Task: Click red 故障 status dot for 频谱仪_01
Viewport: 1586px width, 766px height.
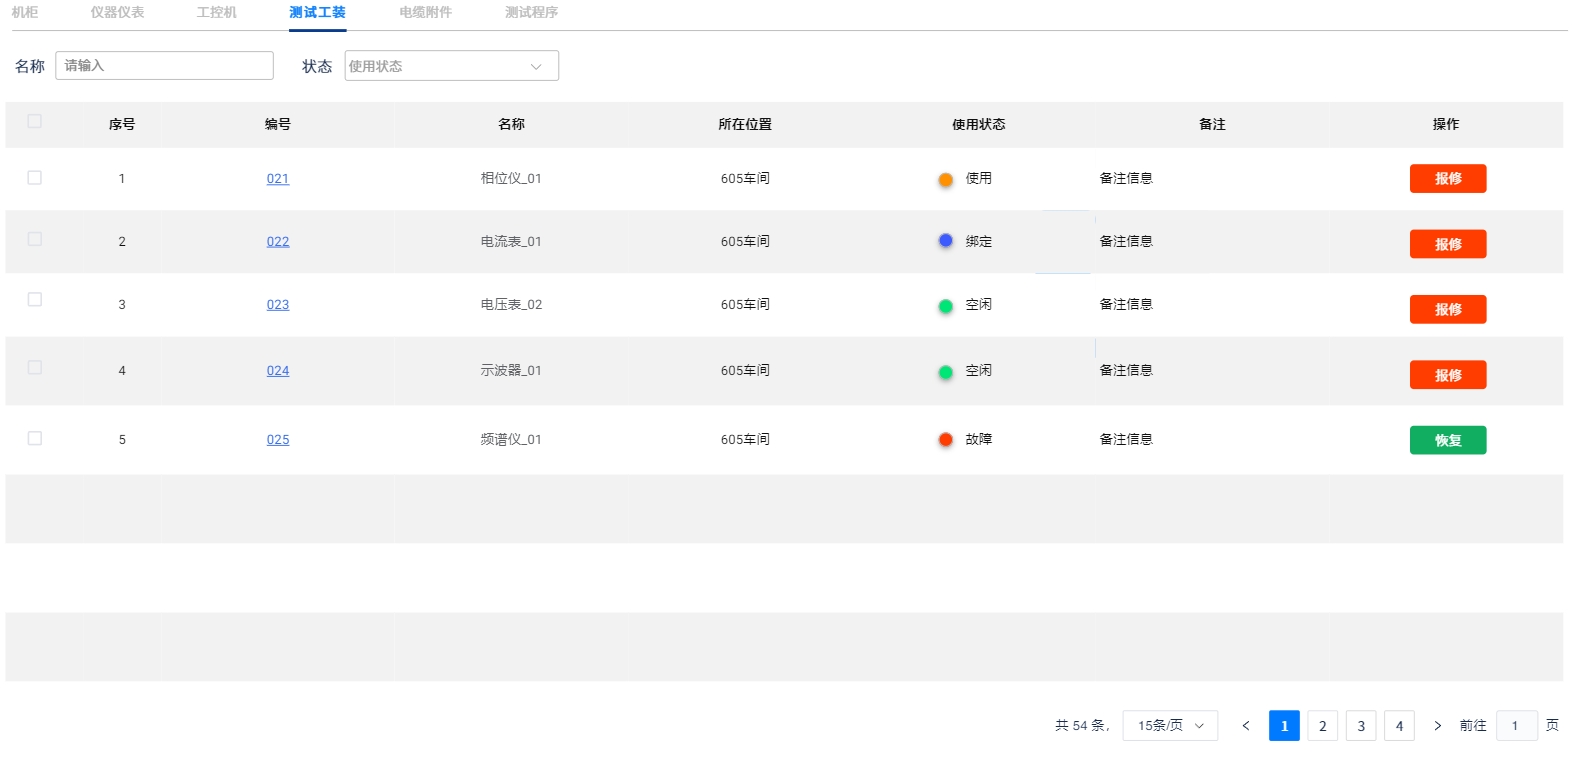Action: click(x=945, y=440)
